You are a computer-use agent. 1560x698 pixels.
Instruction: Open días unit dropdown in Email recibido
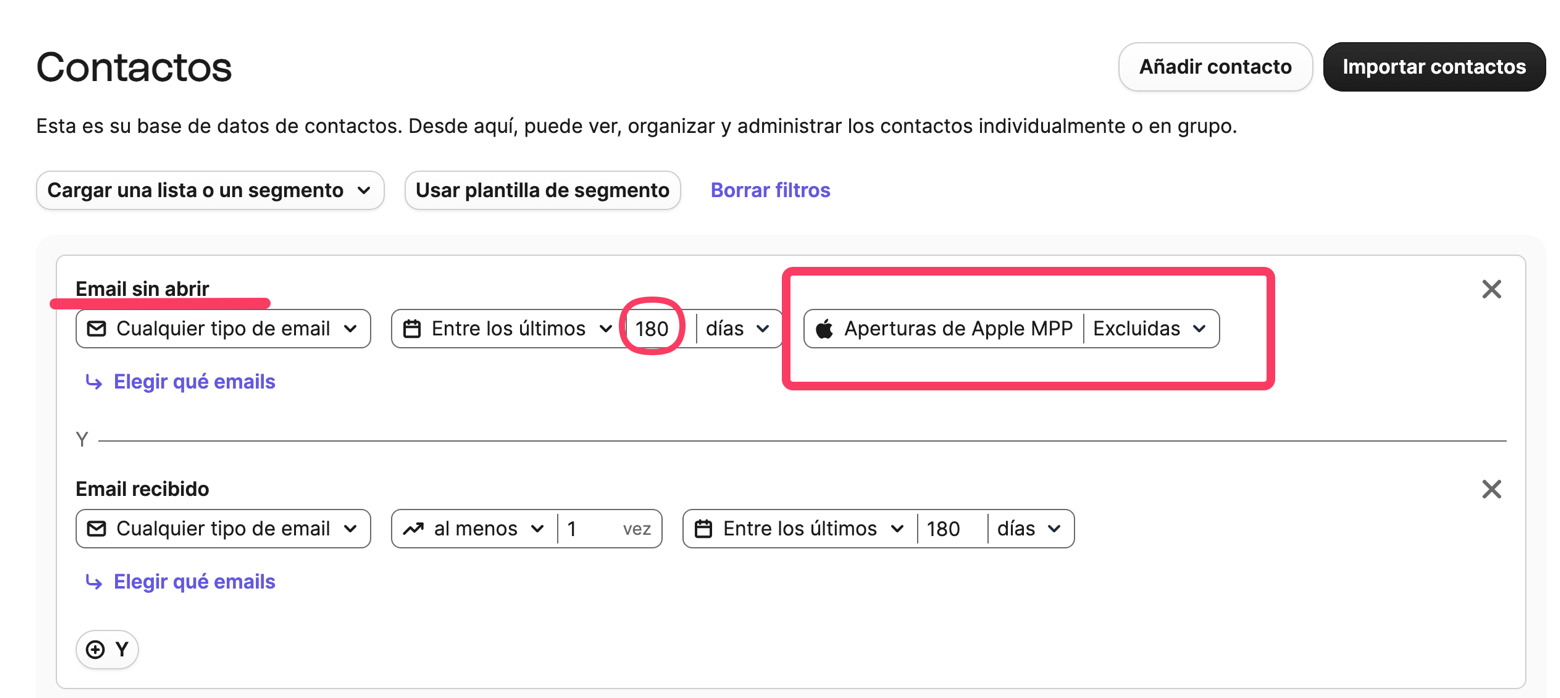1030,529
